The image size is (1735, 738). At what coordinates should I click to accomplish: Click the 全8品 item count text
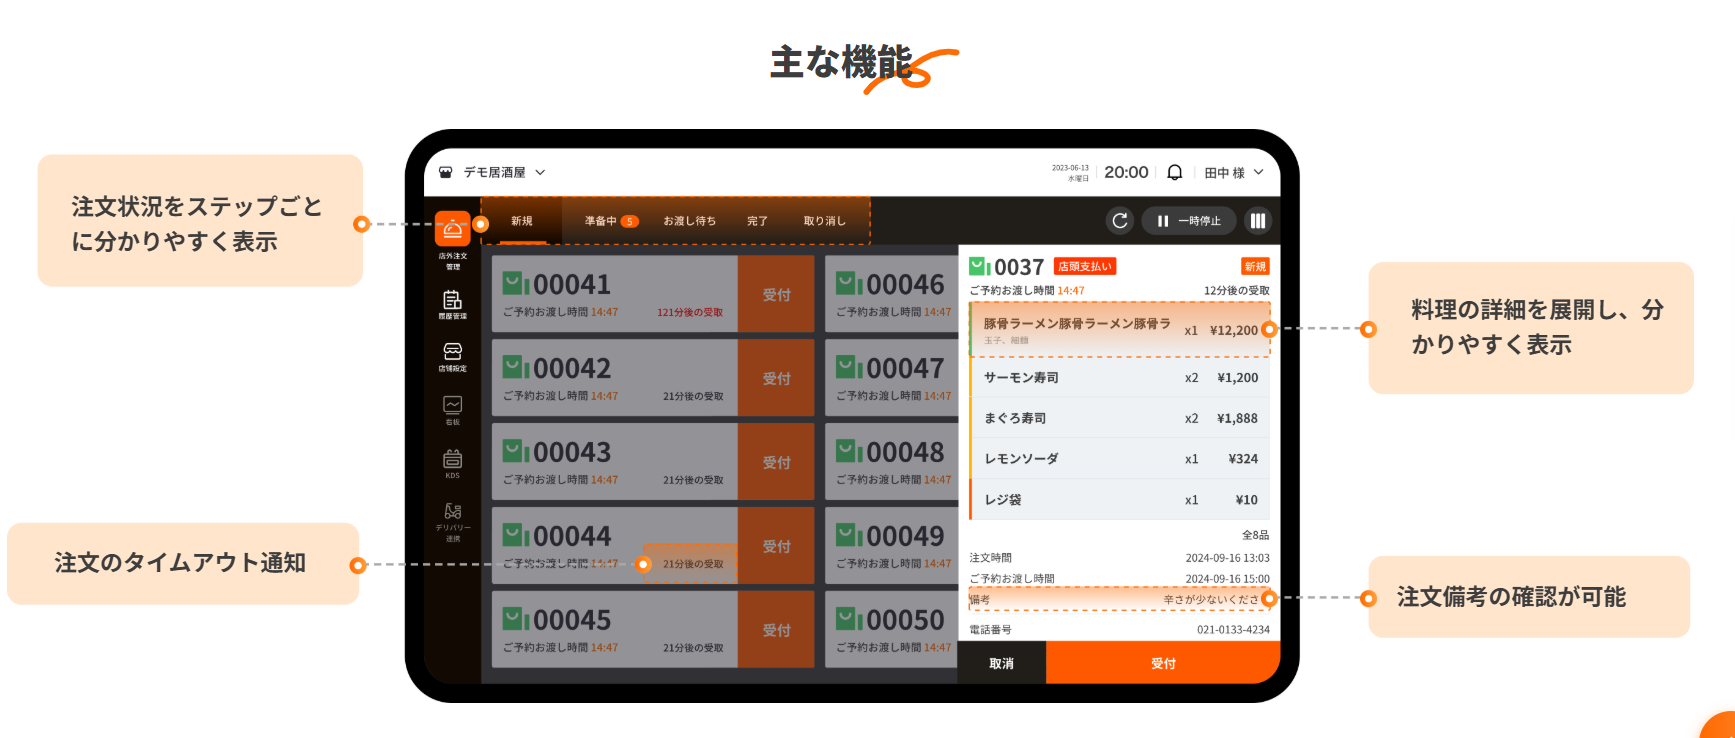point(1255,535)
